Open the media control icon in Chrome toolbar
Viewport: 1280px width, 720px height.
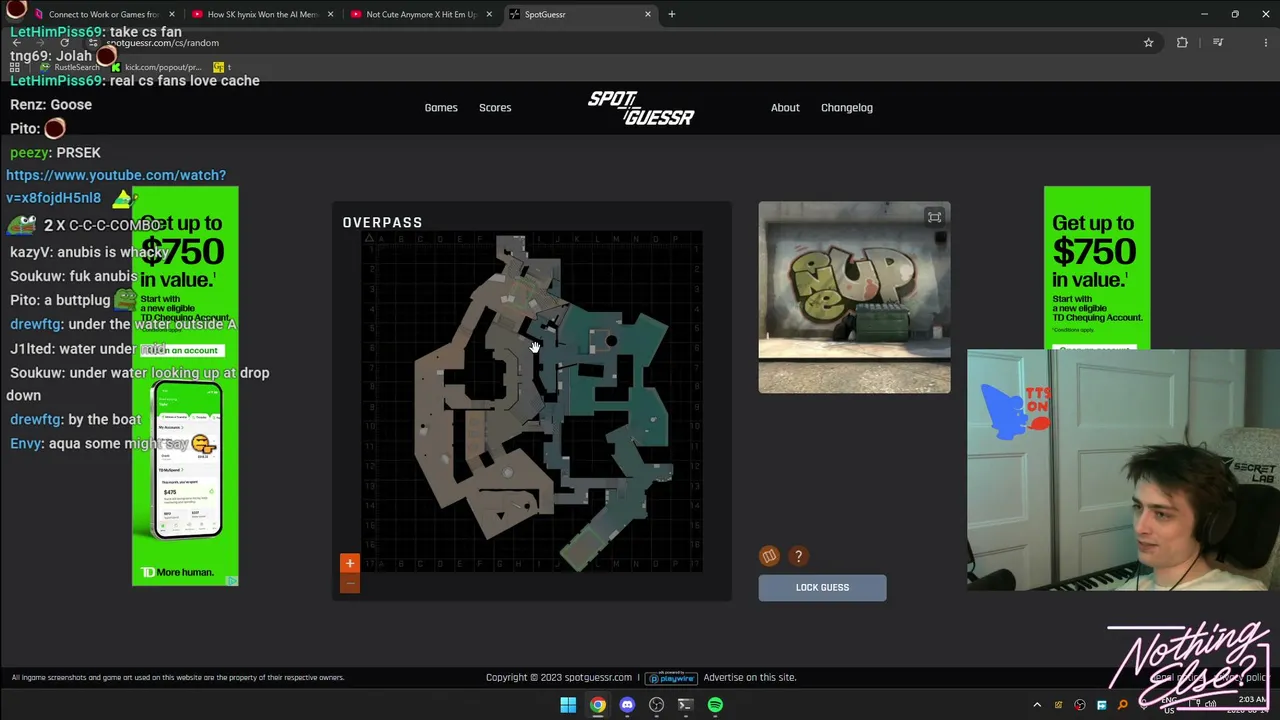pyautogui.click(x=1218, y=43)
